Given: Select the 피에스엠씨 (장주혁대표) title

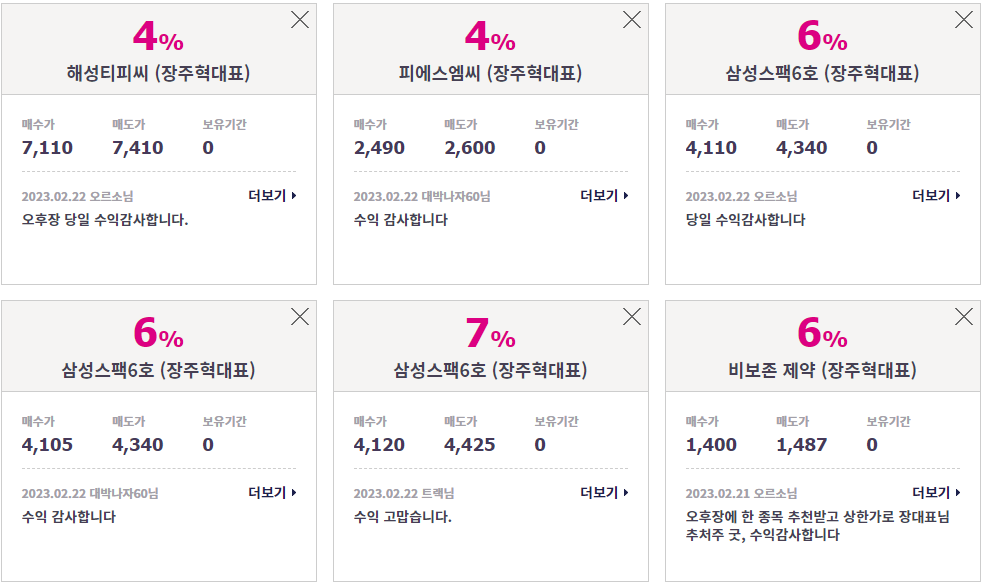Looking at the screenshot, I should [490, 73].
